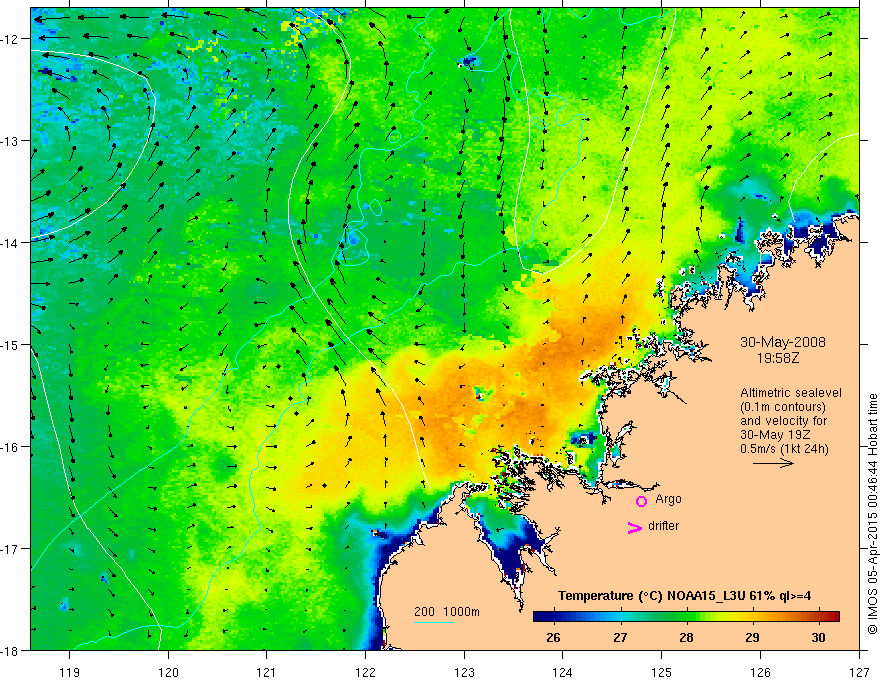
Task: Click the '19:58Z' time text
Action: (778, 358)
